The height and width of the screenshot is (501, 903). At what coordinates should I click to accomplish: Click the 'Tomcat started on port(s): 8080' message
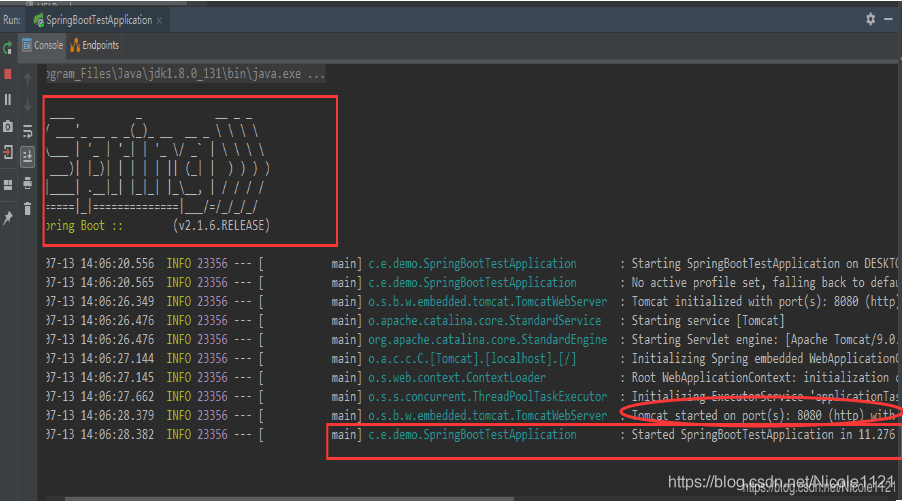point(764,416)
